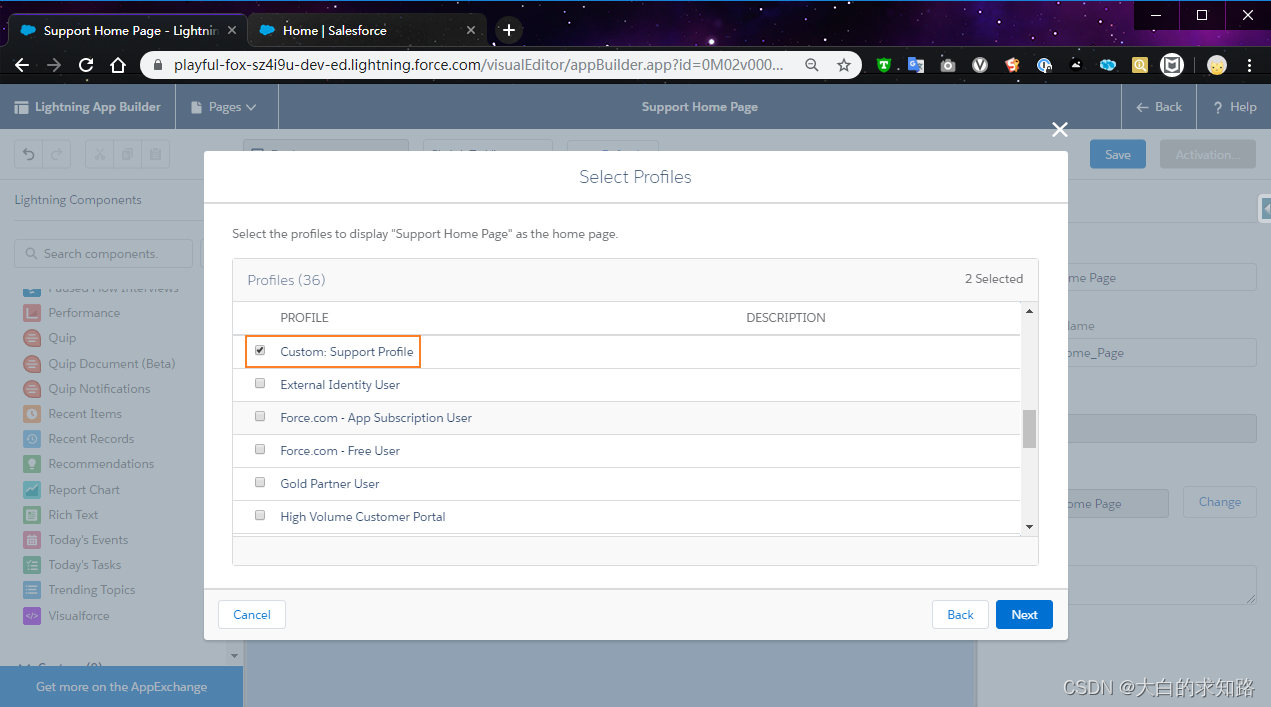Pick the Trending Topics component icon
The height and width of the screenshot is (707, 1271).
click(x=32, y=590)
